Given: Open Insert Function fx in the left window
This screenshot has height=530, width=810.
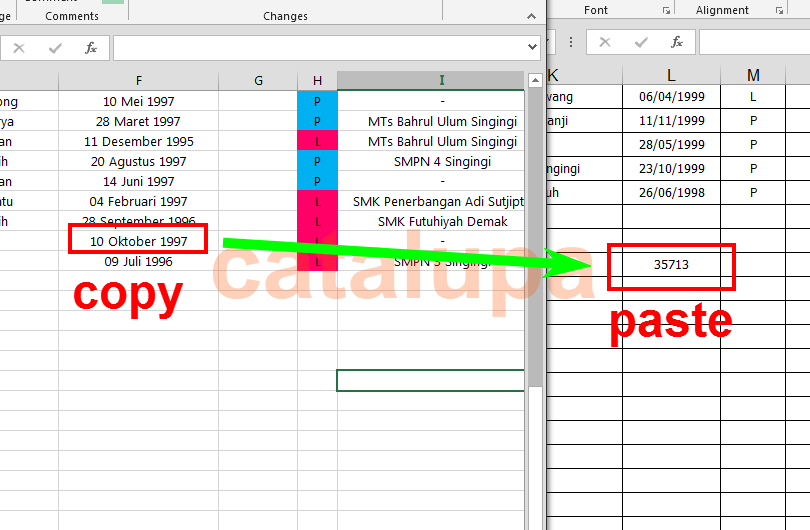Looking at the screenshot, I should point(91,49).
